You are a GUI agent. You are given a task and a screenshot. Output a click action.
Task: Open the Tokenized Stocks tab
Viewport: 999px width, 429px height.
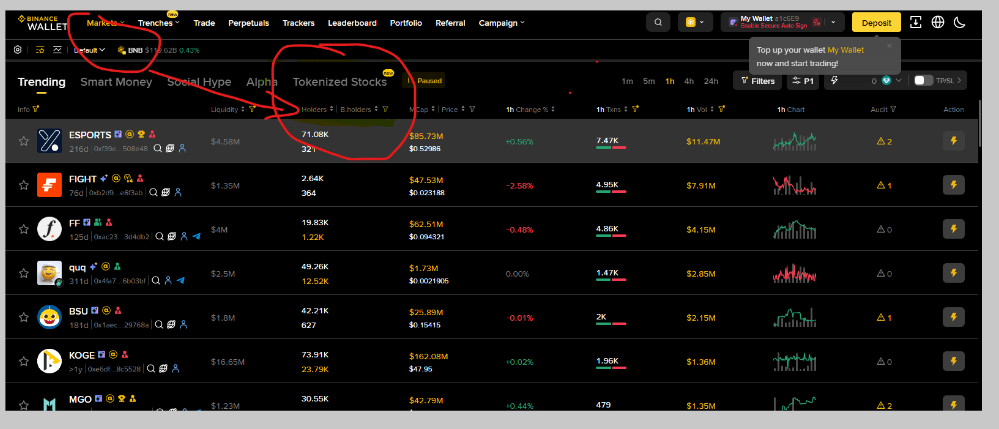click(x=340, y=82)
